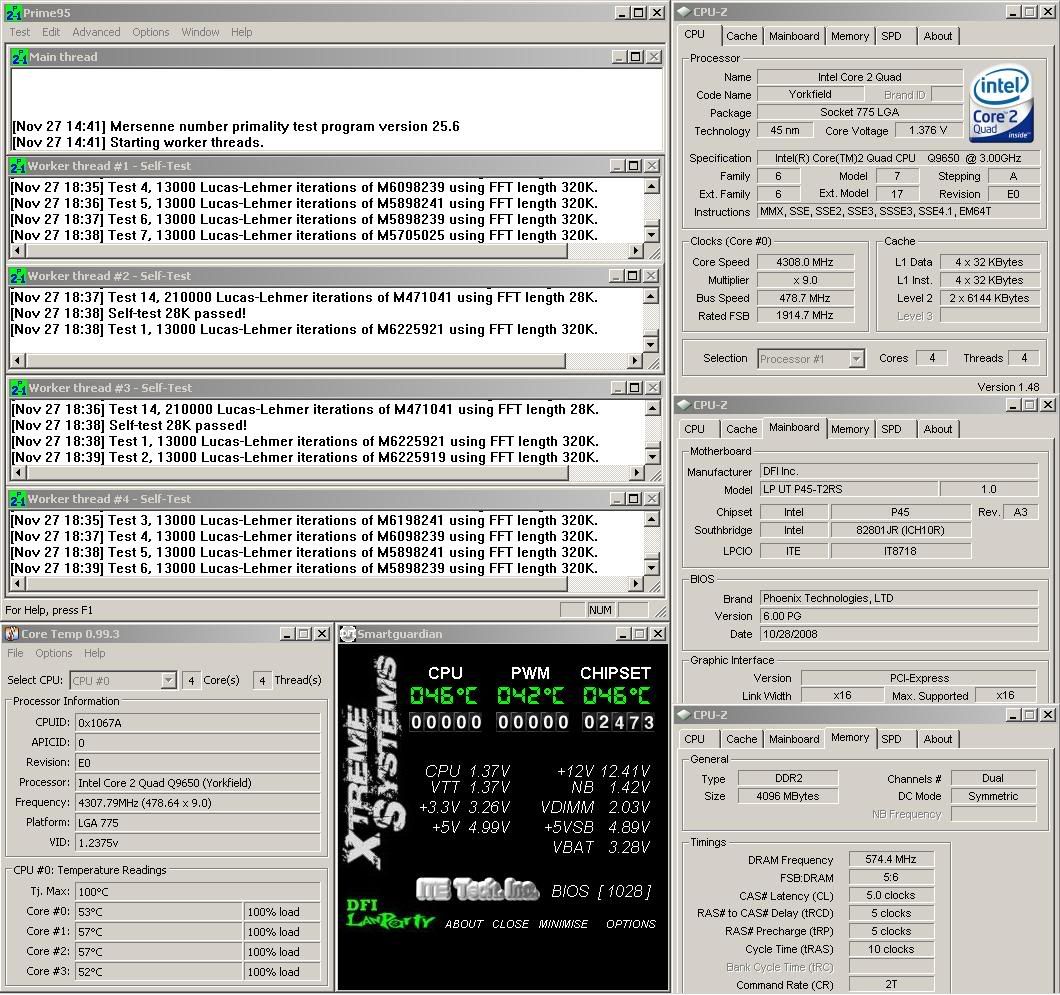Click Worker thread #3 window icon

pyautogui.click(x=18, y=388)
